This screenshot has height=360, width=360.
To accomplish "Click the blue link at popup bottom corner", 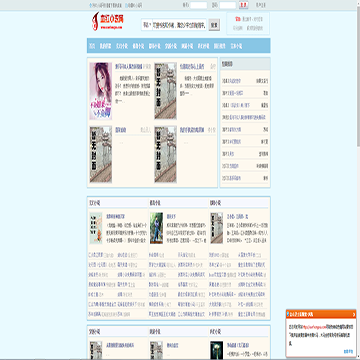I will (x=348, y=351).
